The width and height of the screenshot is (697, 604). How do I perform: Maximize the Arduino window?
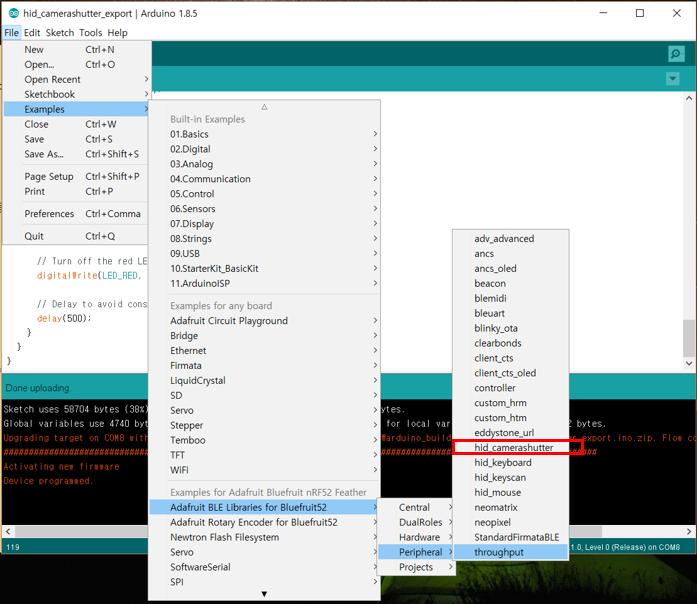coord(640,13)
